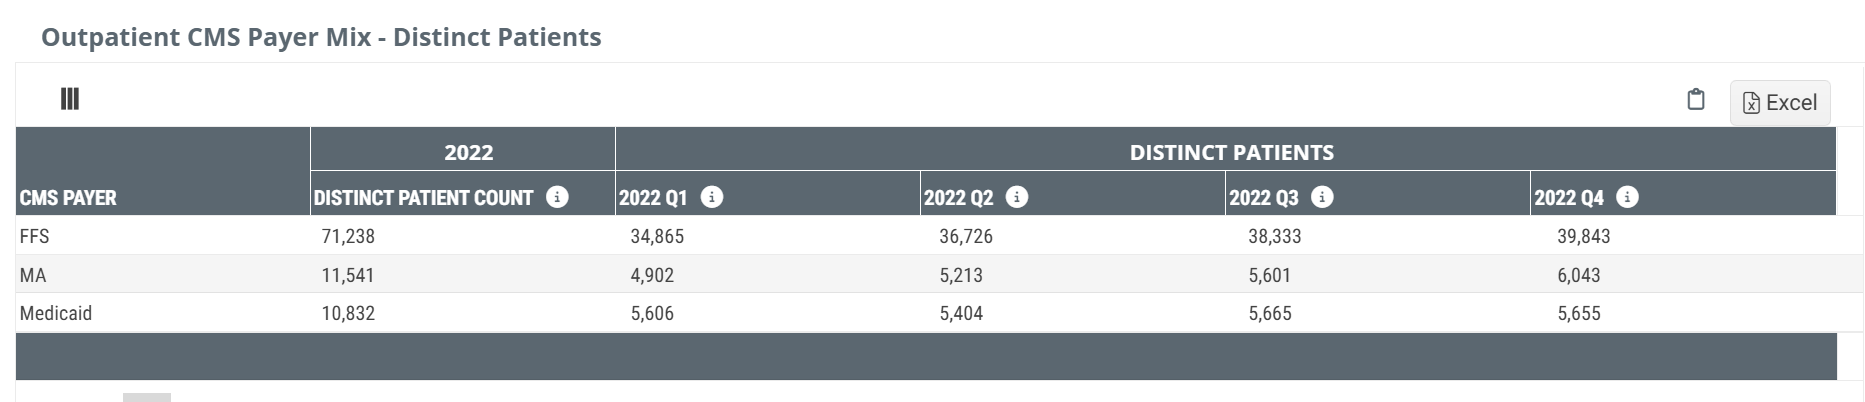Show info for Distinct Patient Count
Viewport: 1865px width, 402px height.
[557, 197]
